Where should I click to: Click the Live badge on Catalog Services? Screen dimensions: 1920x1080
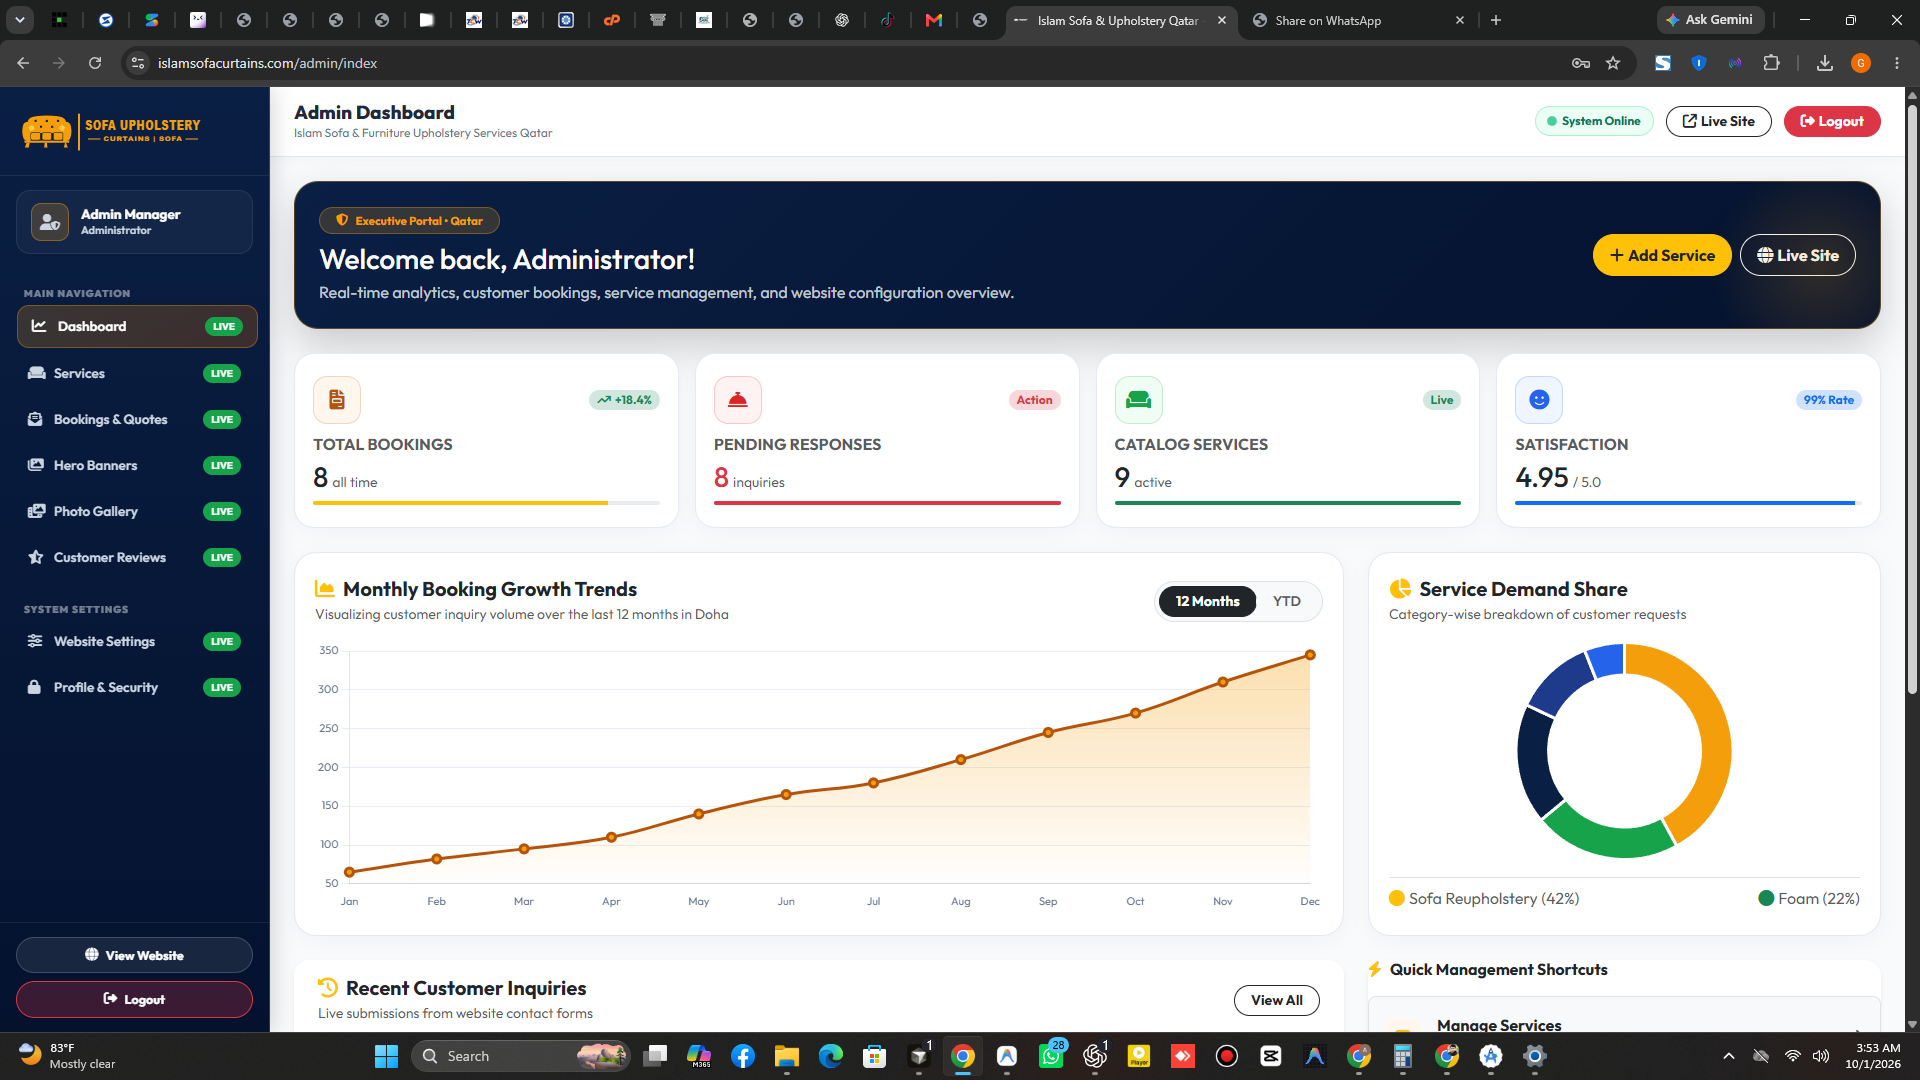pos(1441,400)
